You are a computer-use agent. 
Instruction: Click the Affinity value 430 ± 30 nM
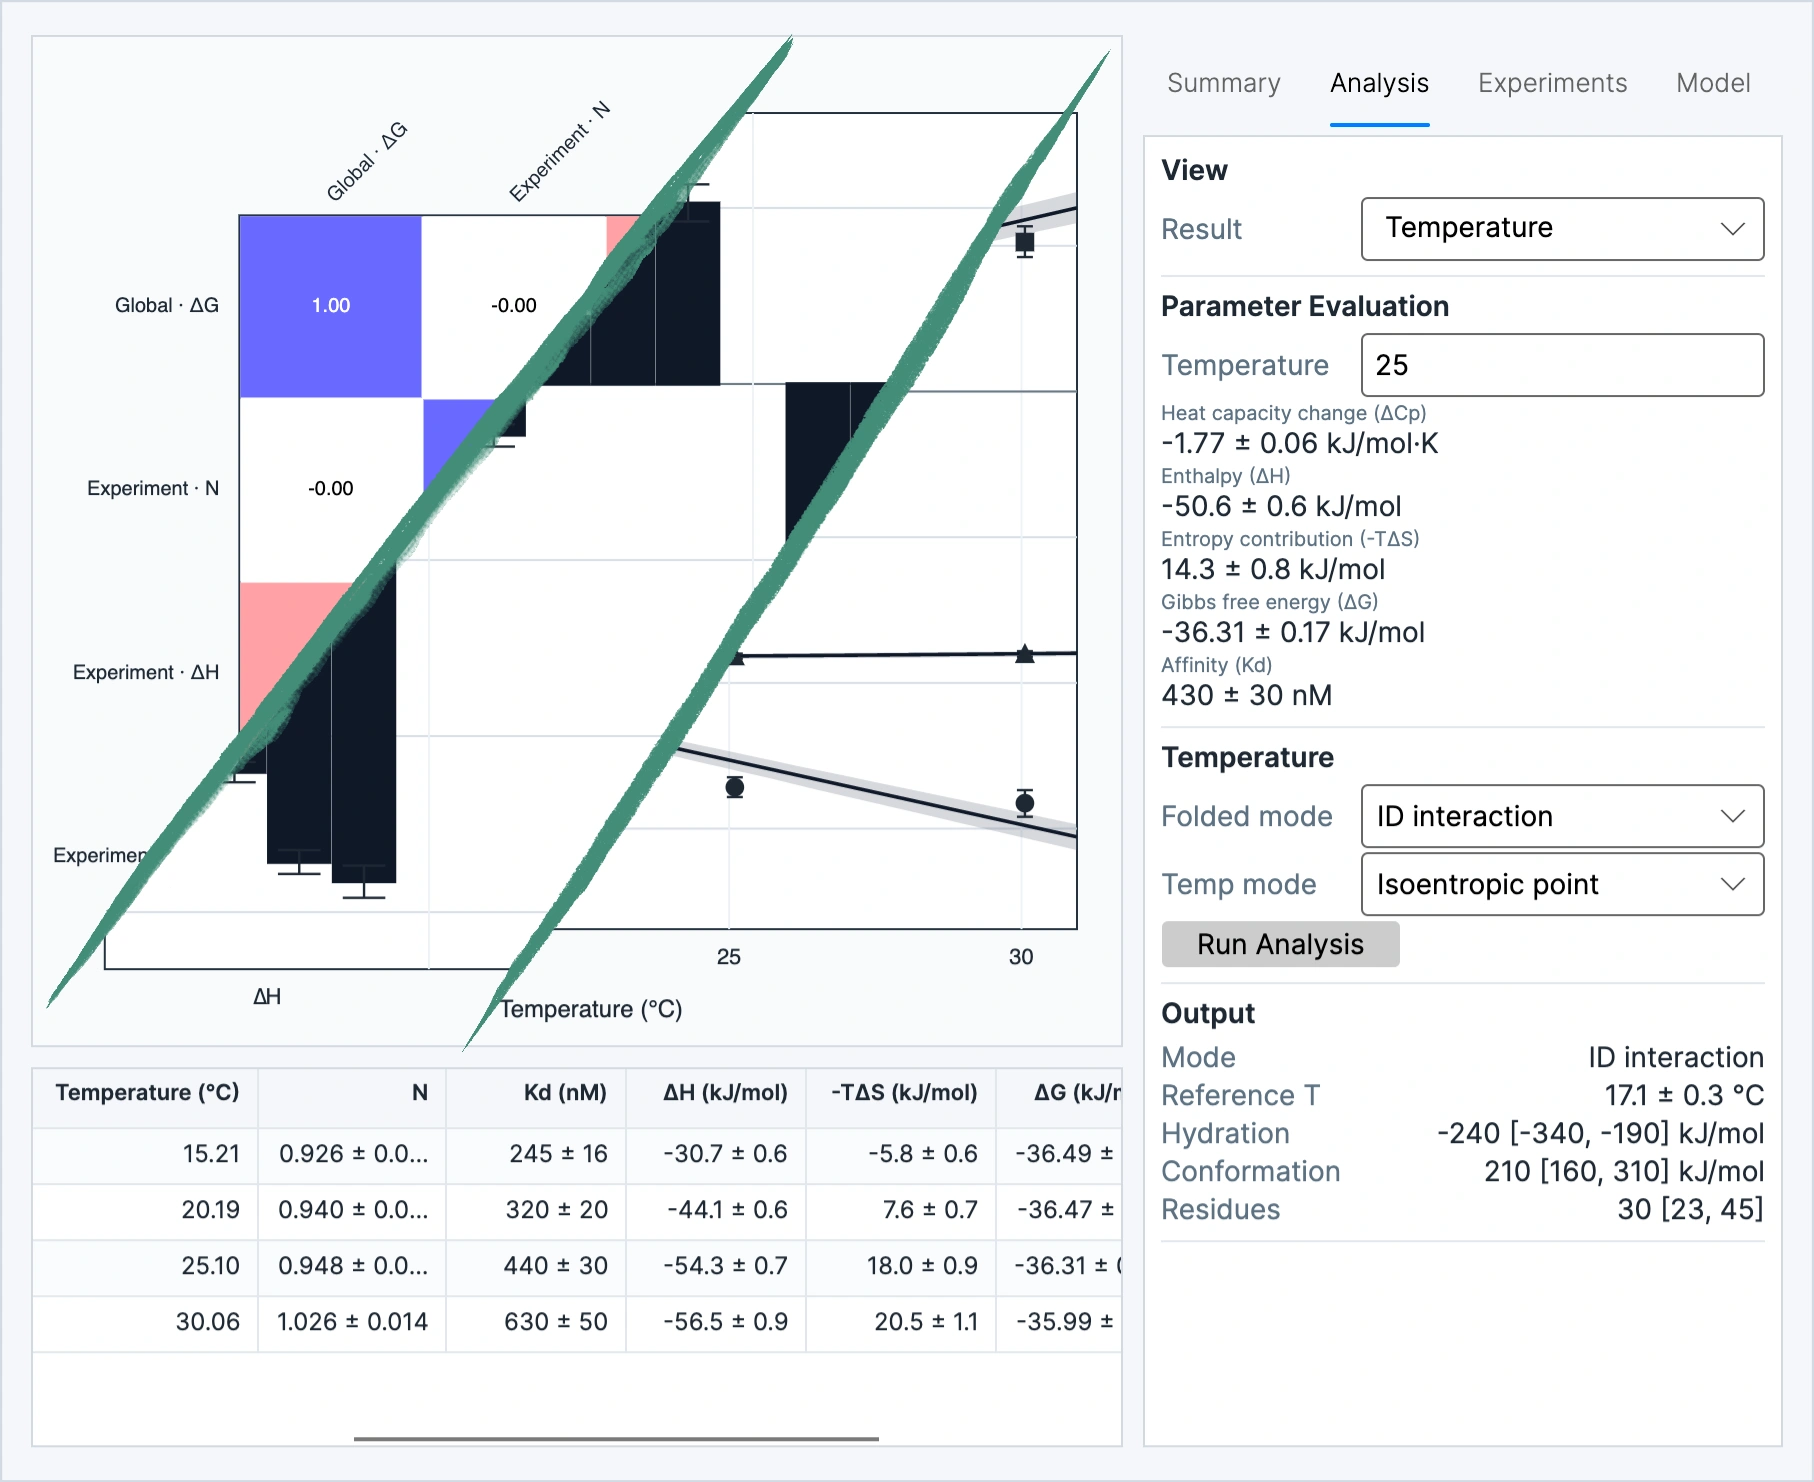pyautogui.click(x=1246, y=695)
